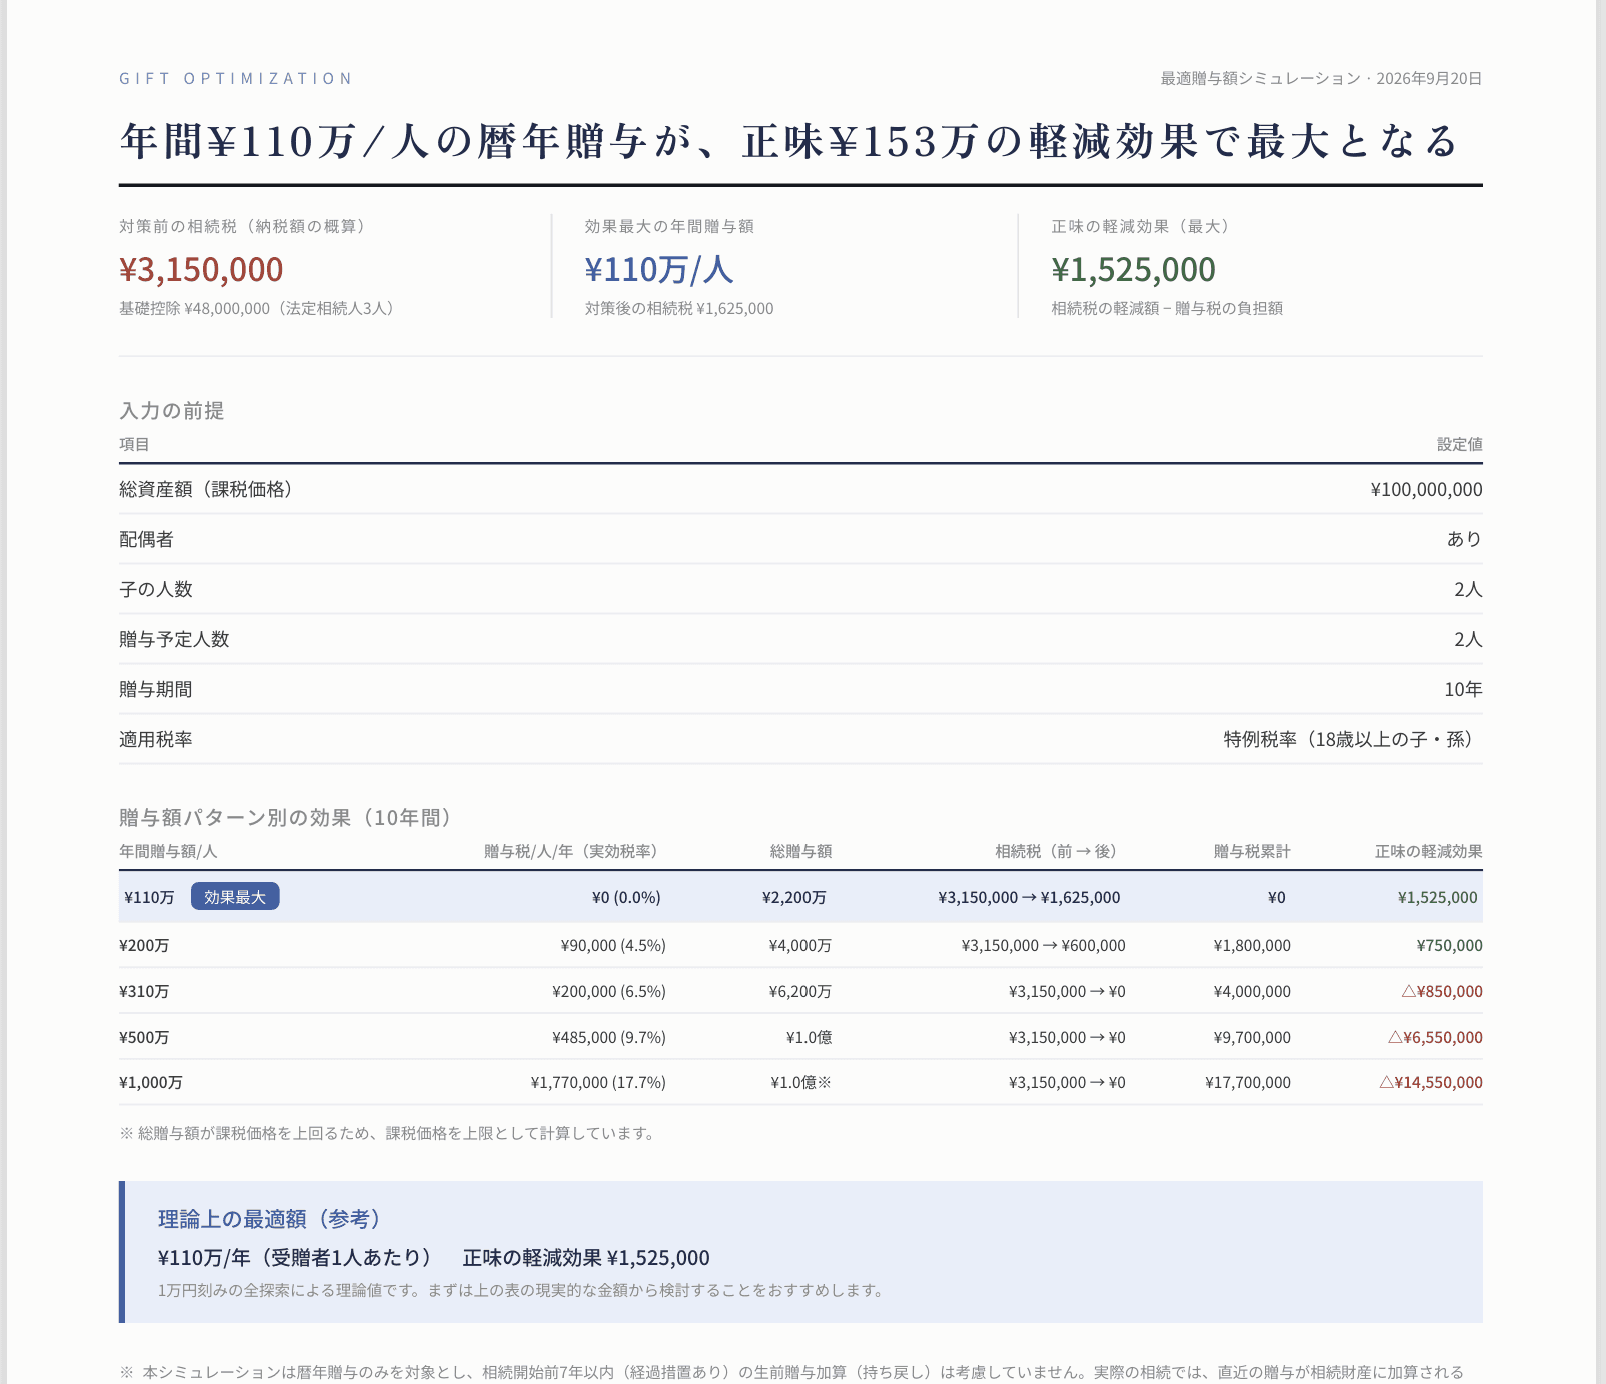Select the ¥3,150,000 pre-measure inheritance tax figure
The image size is (1606, 1384).
coord(201,269)
